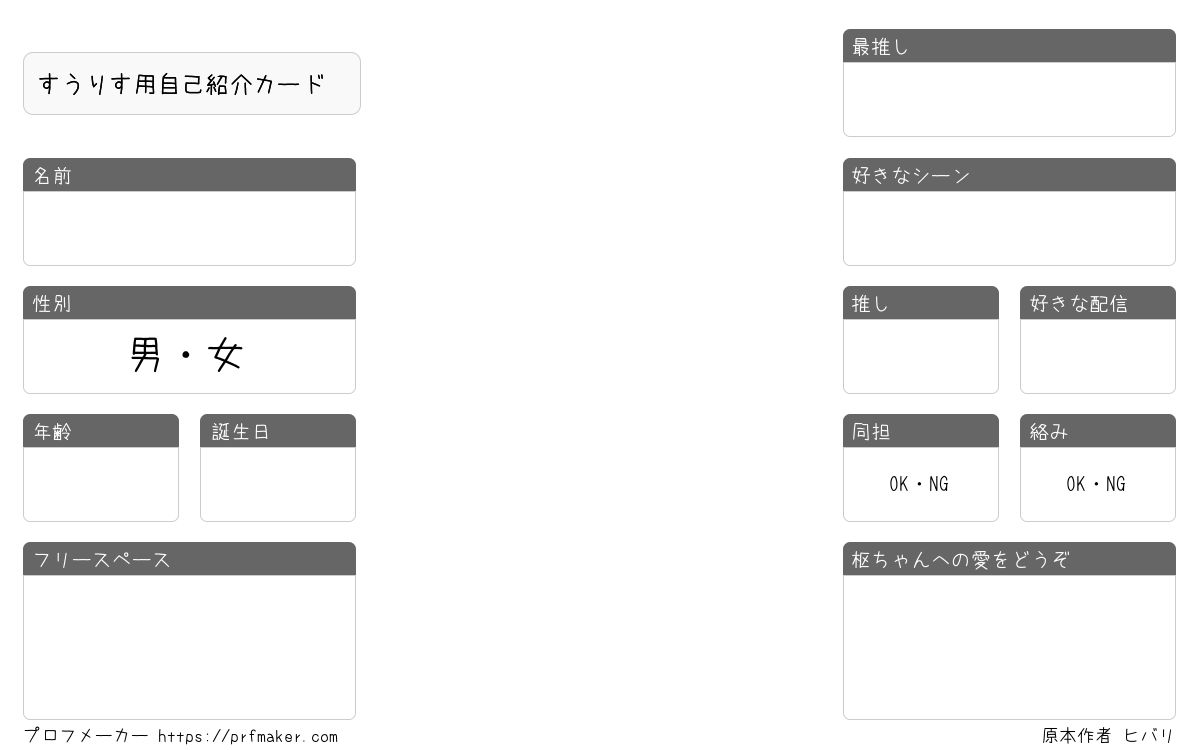This screenshot has width=1200, height=750.
Task: Click the 原本作者 ヒバリ credit text
Action: click(x=1107, y=736)
